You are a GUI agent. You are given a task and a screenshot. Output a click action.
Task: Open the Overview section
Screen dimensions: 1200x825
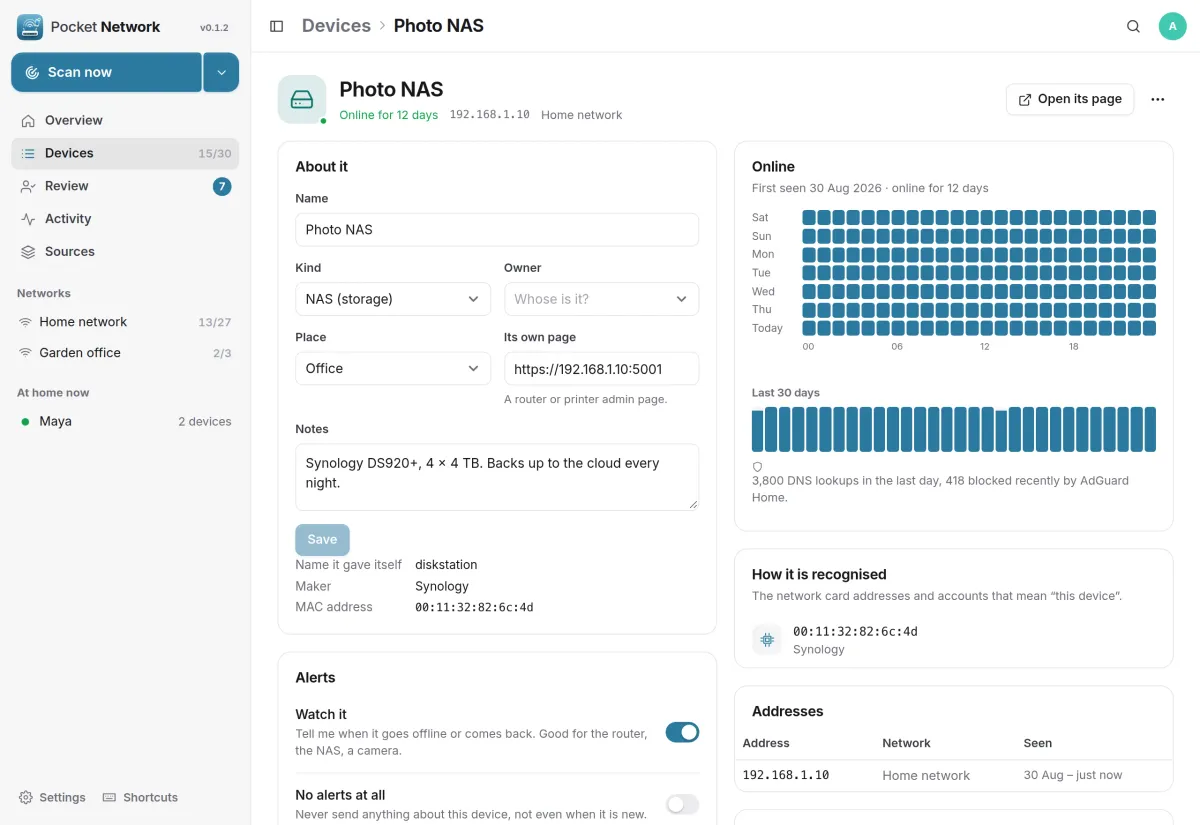[x=125, y=120]
